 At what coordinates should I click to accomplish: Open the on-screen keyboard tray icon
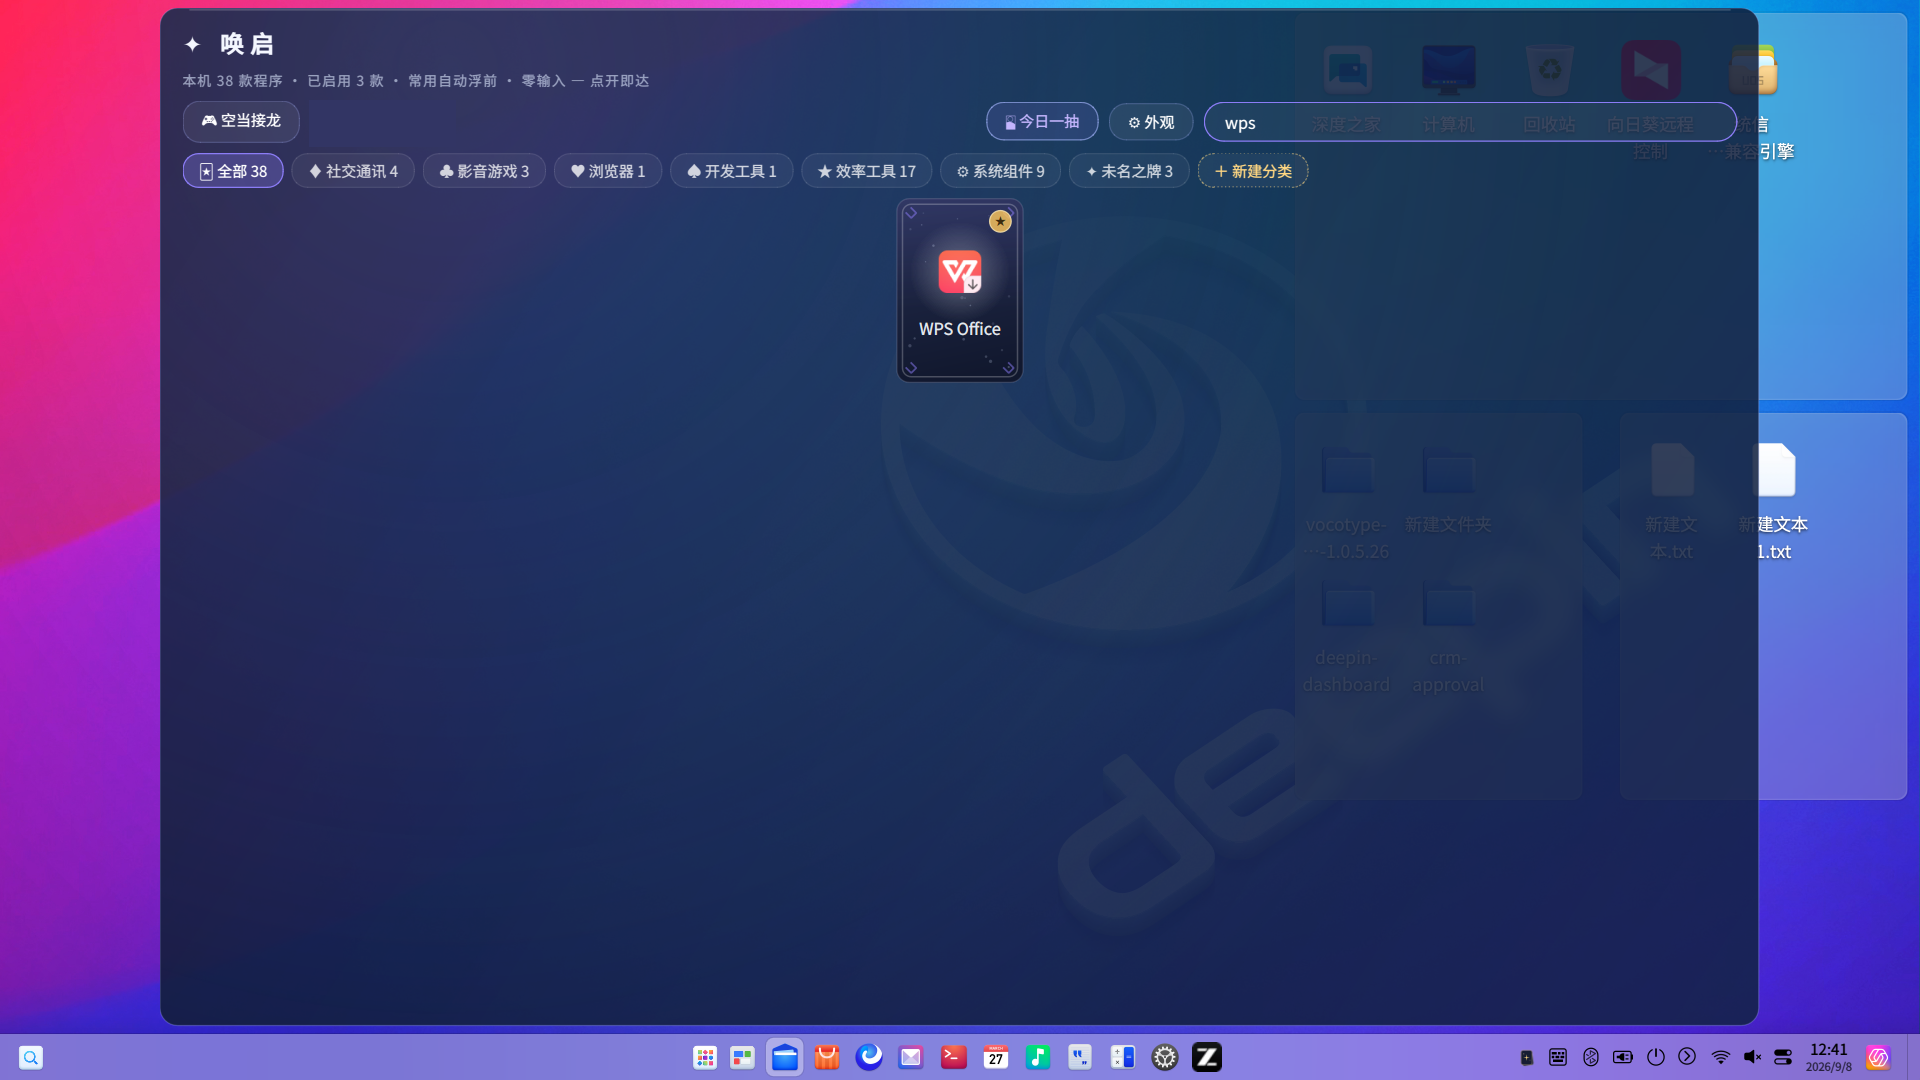pyautogui.click(x=1558, y=1057)
